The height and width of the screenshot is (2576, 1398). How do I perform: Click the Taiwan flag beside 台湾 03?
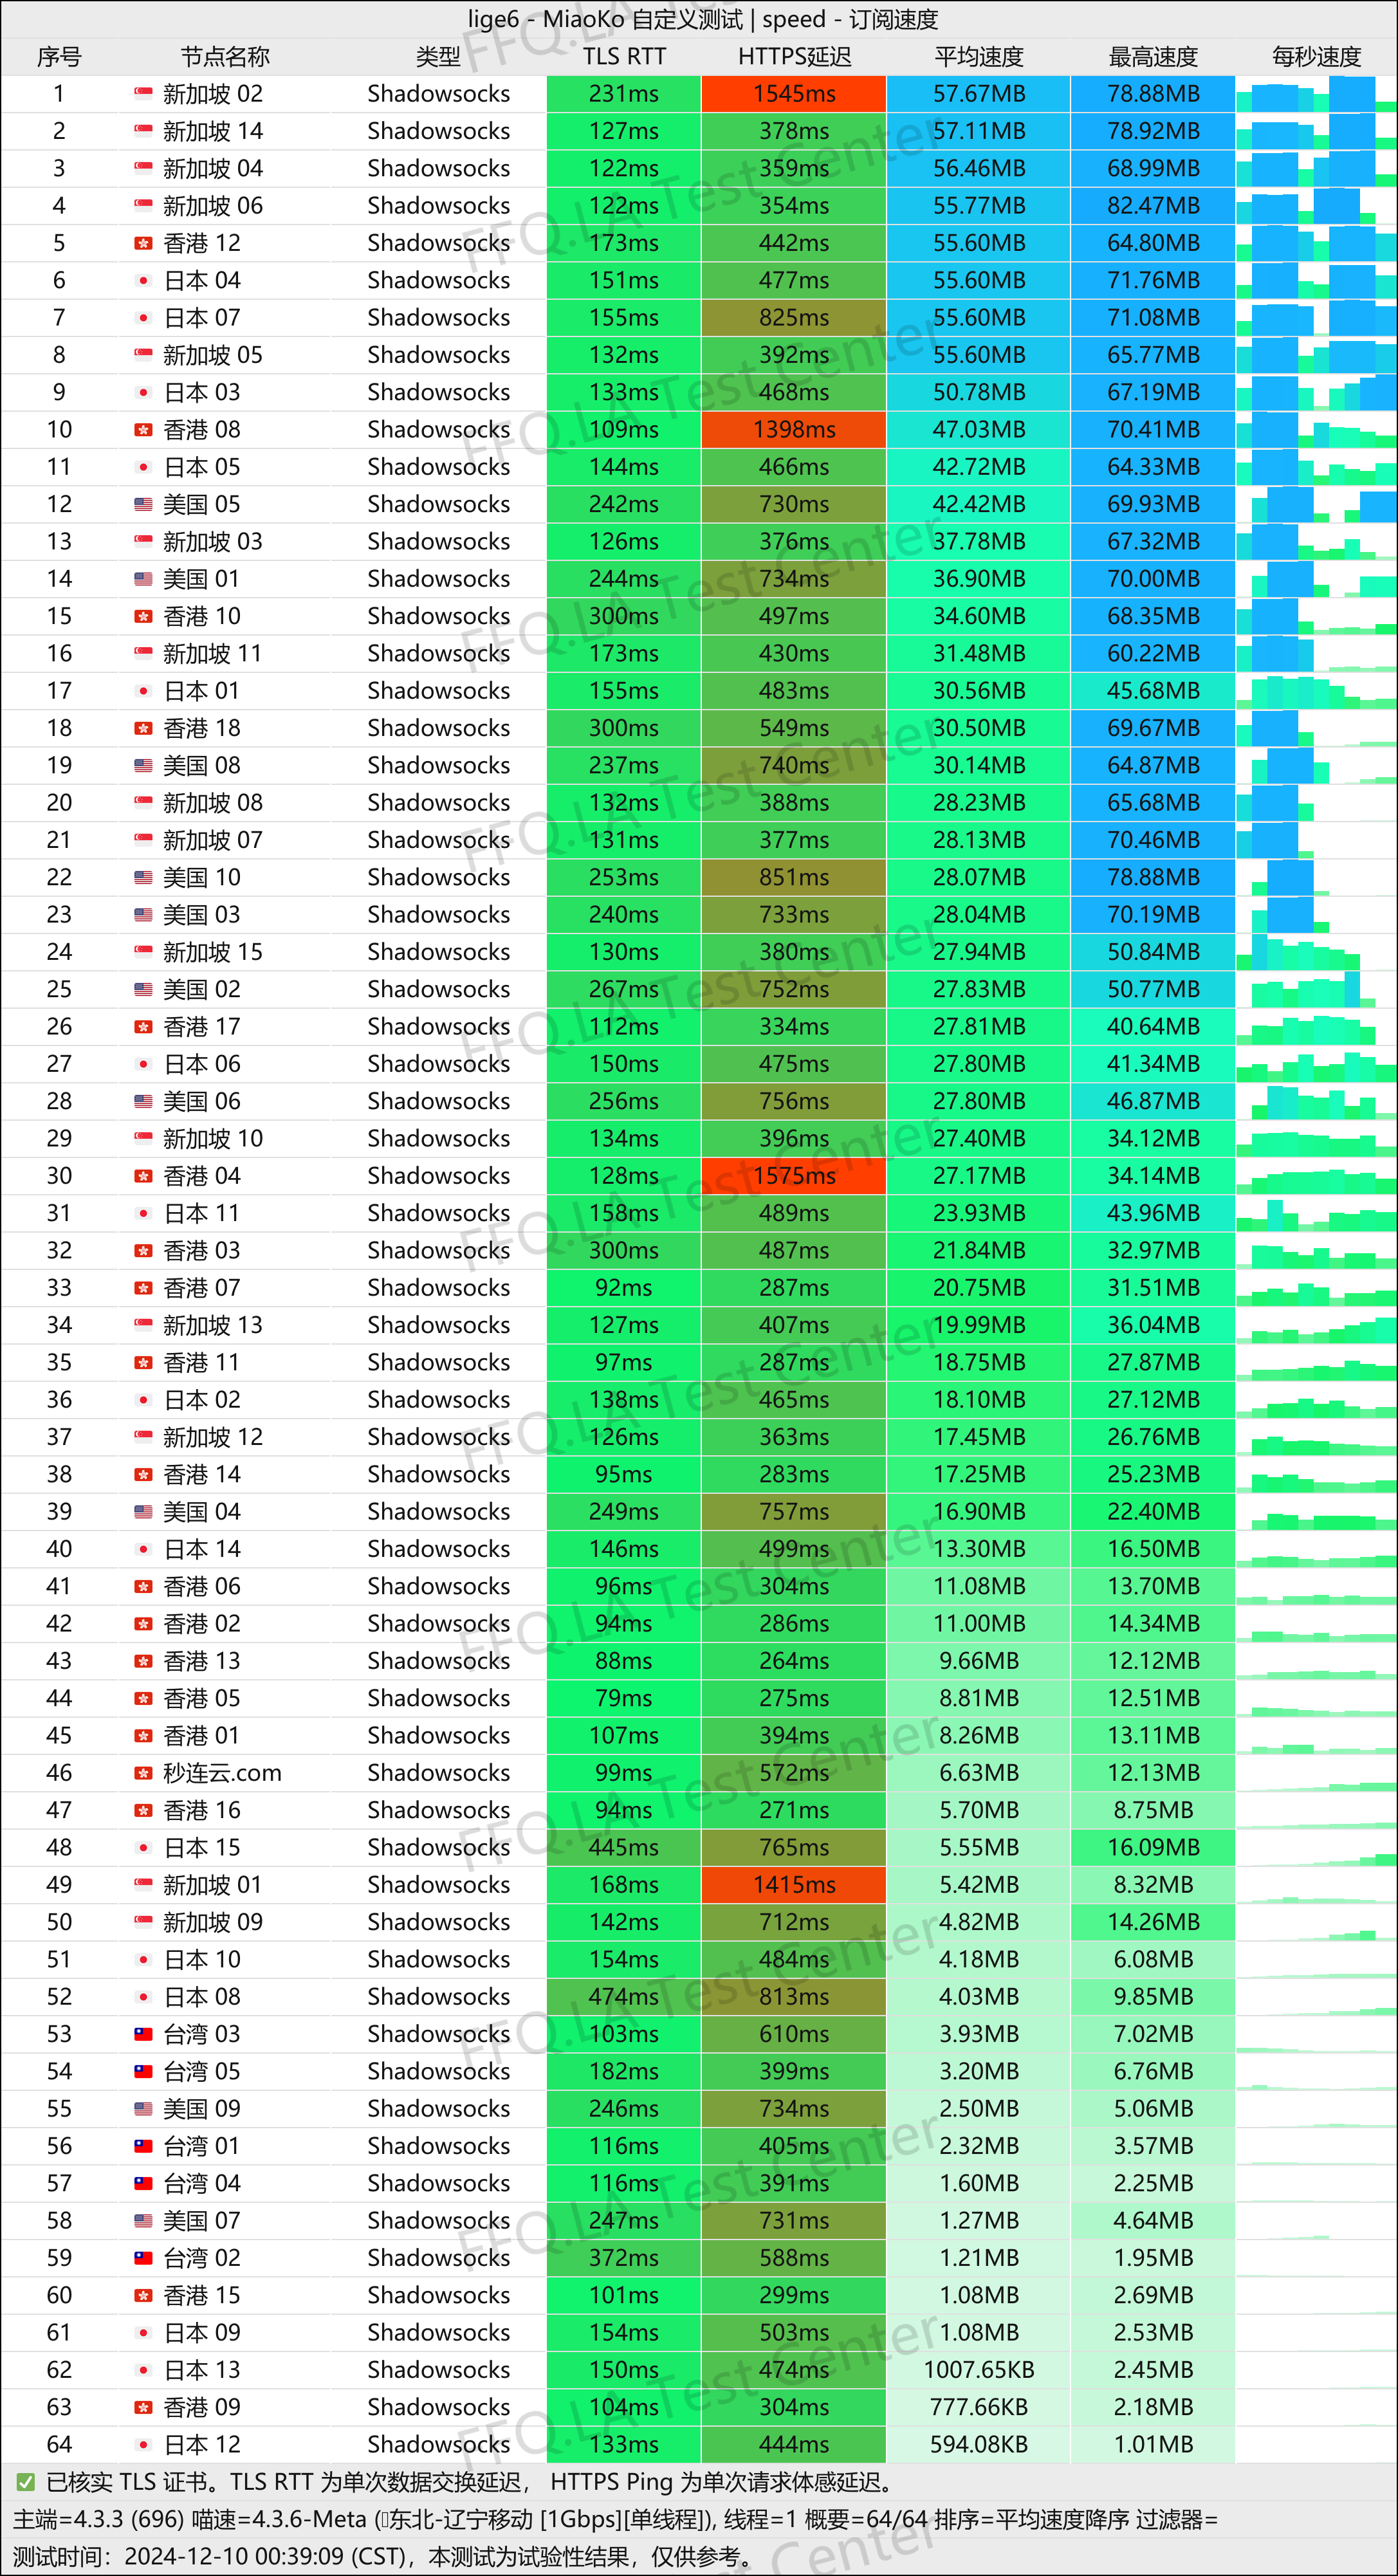pyautogui.click(x=143, y=2034)
